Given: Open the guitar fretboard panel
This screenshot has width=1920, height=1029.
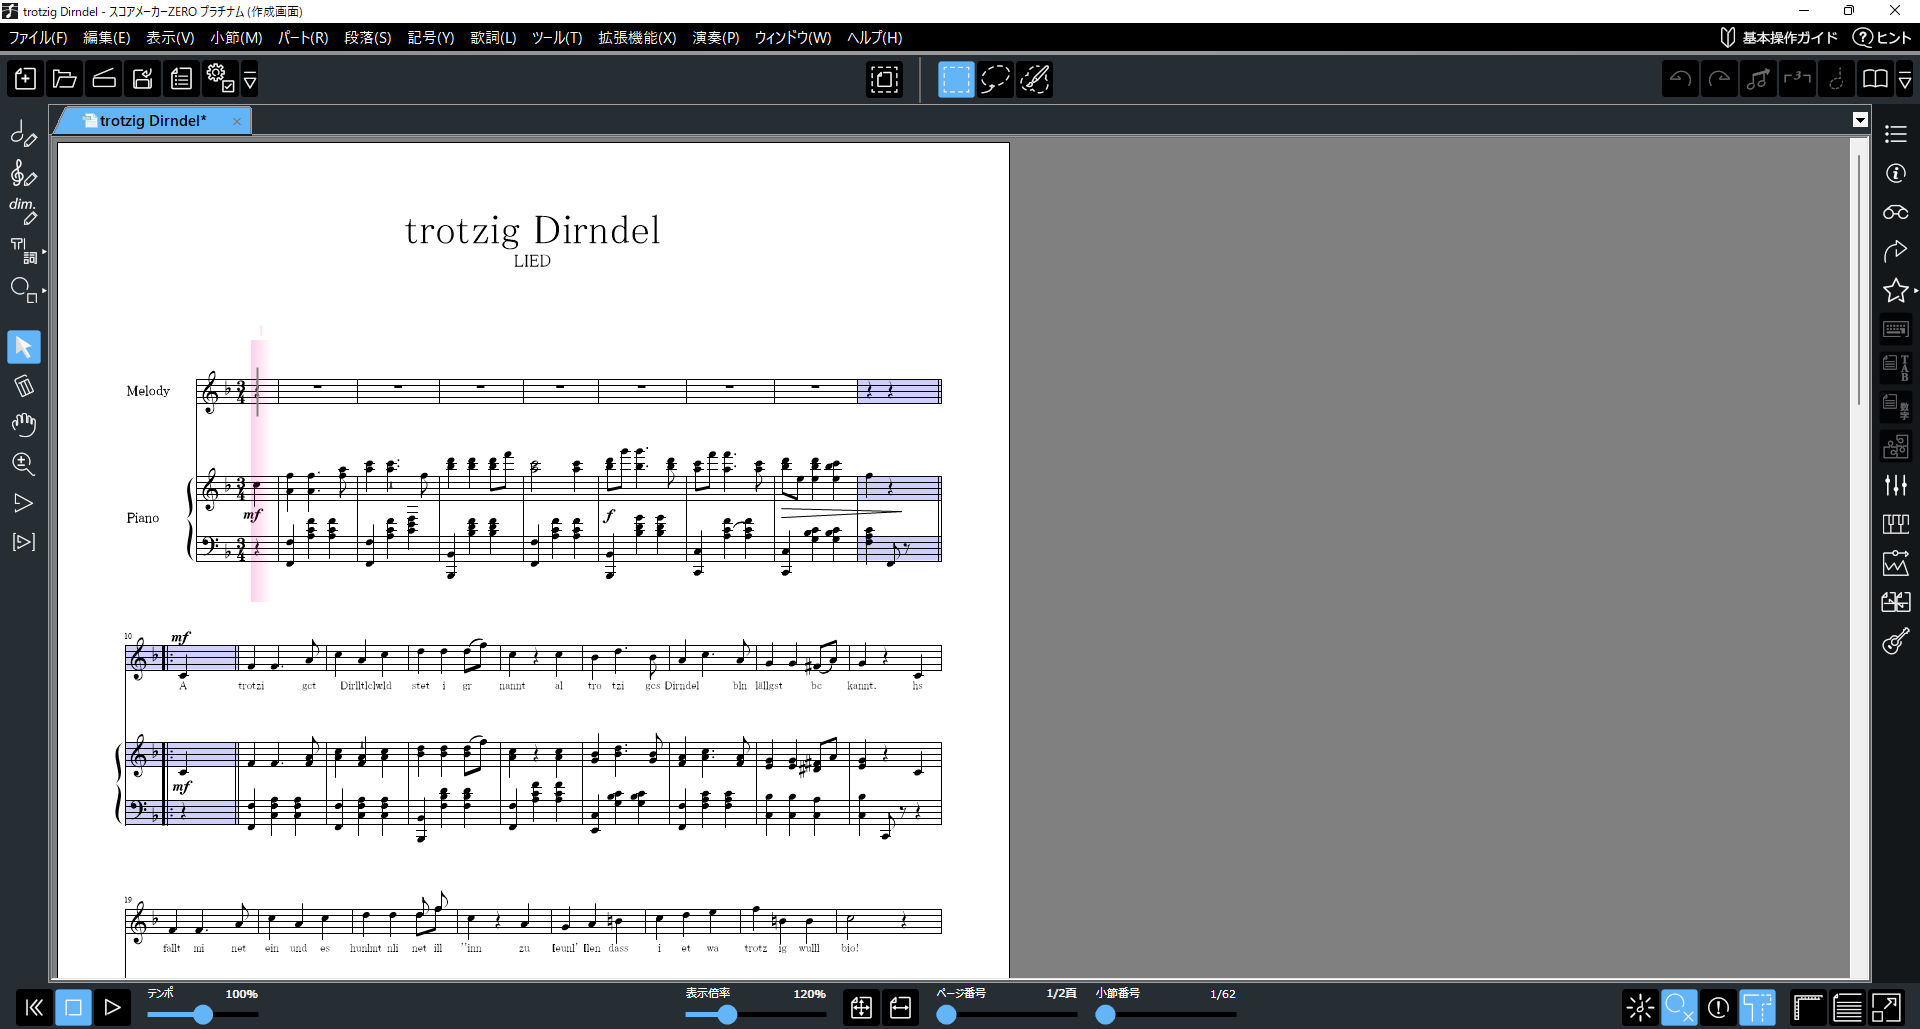Looking at the screenshot, I should (x=1895, y=641).
